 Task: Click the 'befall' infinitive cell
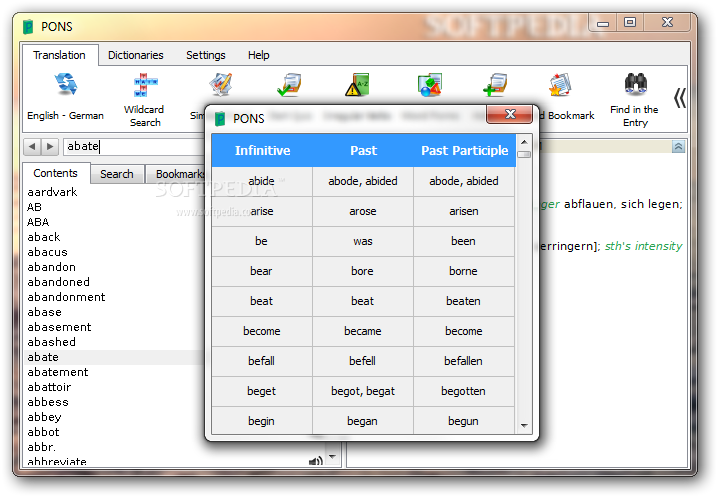[262, 361]
